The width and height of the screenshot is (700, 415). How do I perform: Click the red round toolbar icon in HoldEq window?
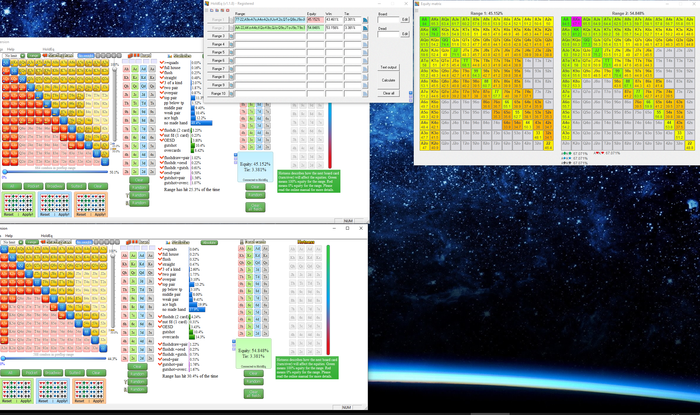227,10
